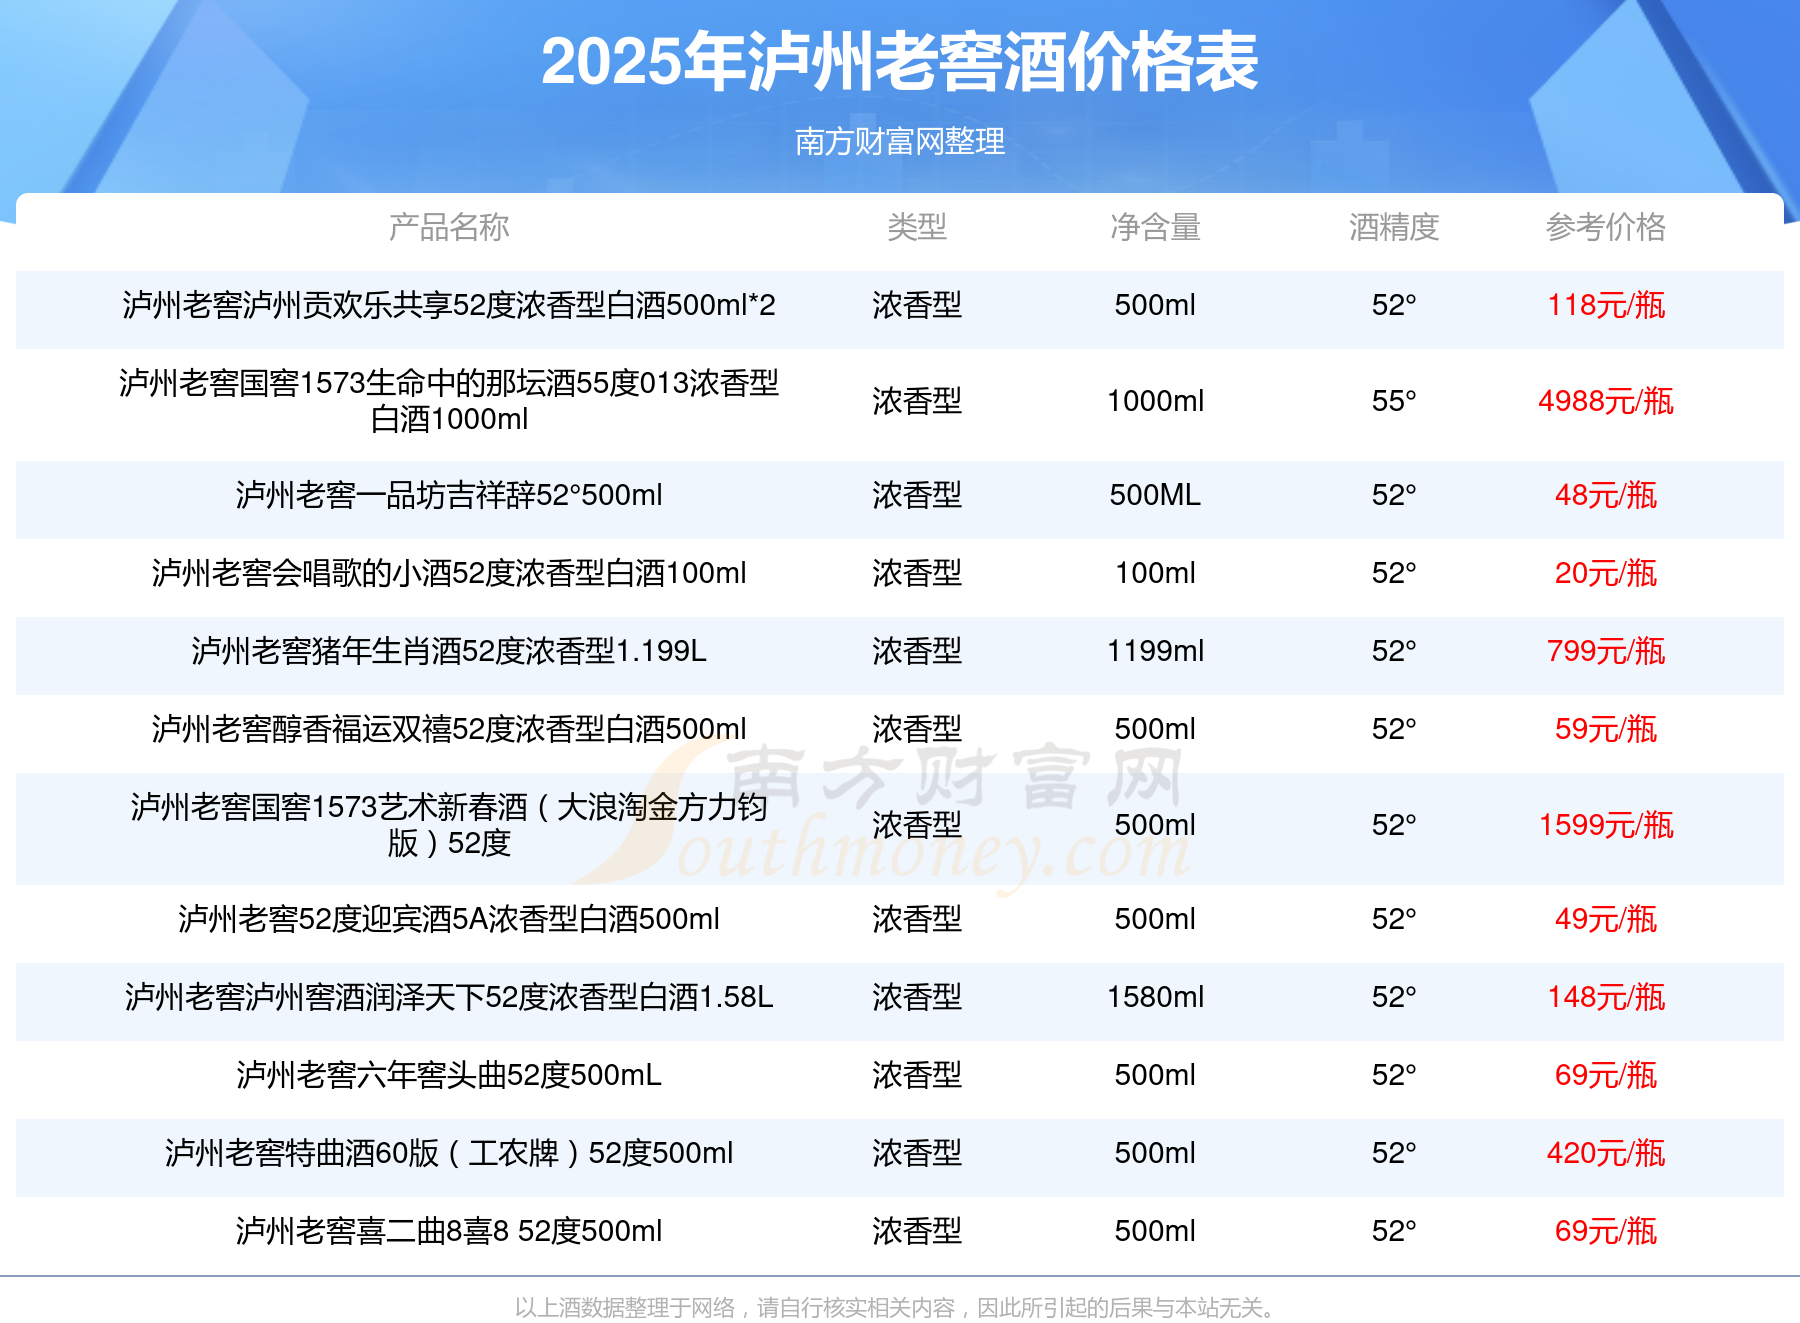This screenshot has width=1800, height=1323.
Task: Select the '酒精度' column header
Action: click(1394, 227)
